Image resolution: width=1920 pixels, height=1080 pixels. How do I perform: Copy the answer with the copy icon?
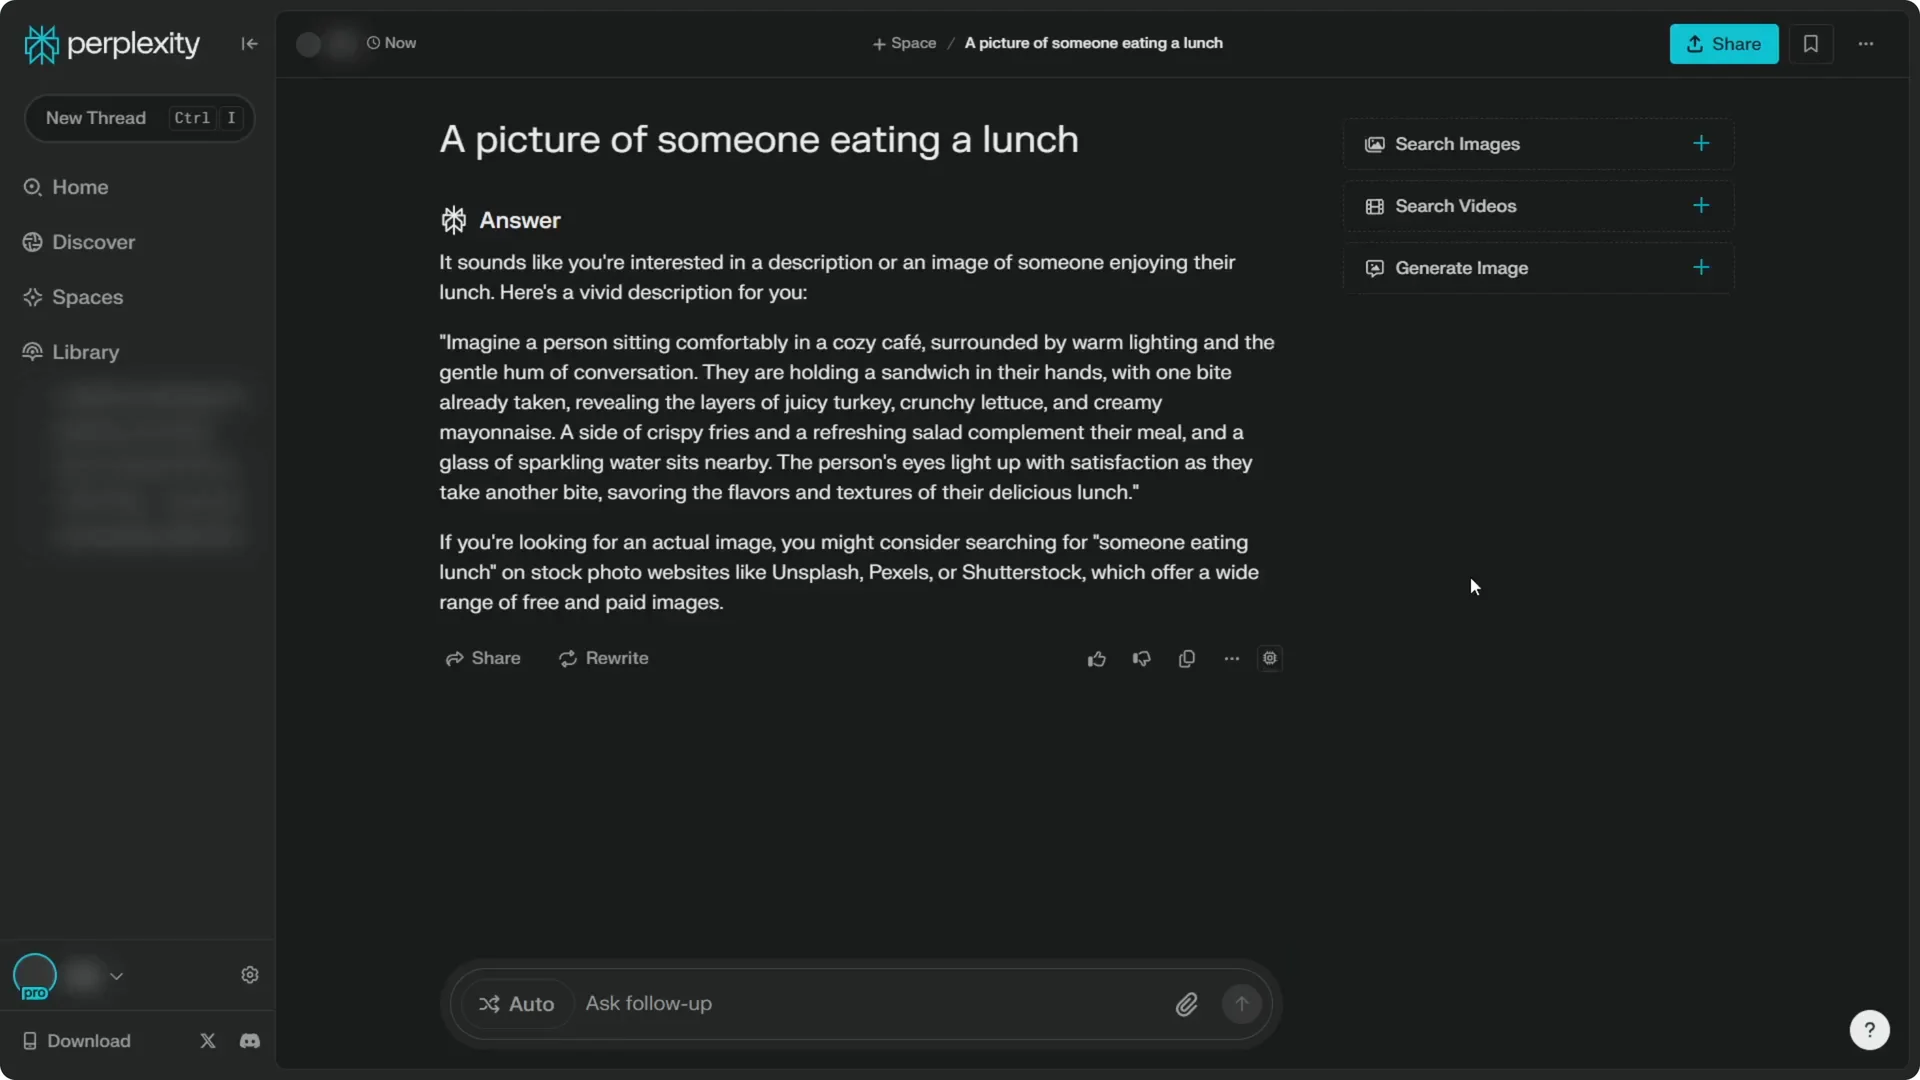coord(1187,659)
